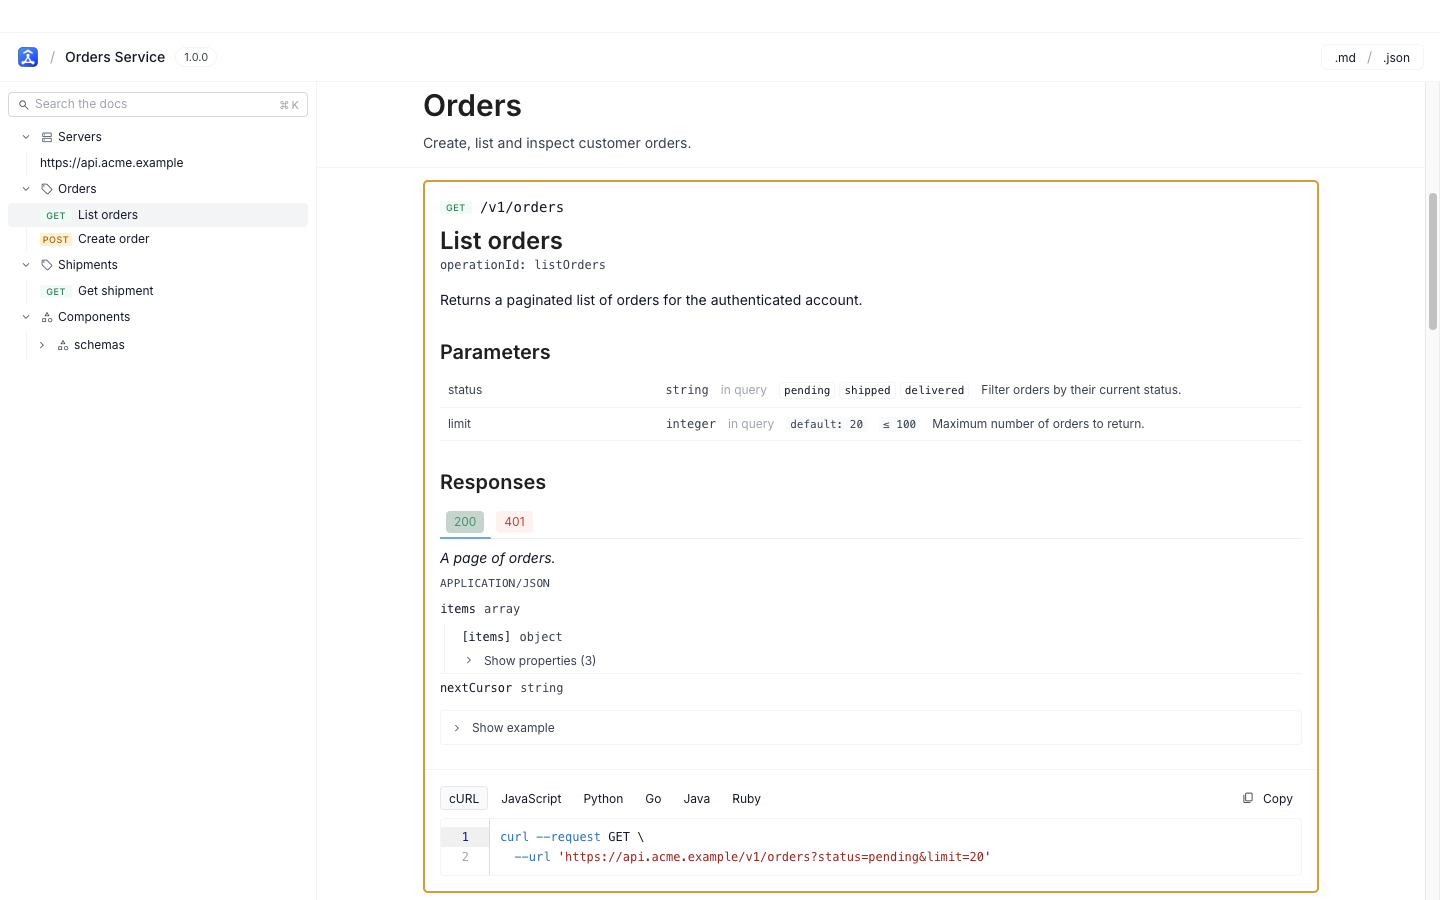This screenshot has width=1440, height=900.
Task: Click the schemas icon in sidebar
Action: coord(63,345)
